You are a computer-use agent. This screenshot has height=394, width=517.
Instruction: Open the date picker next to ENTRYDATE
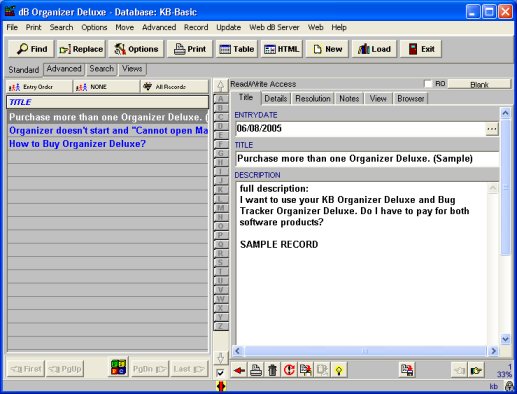pos(492,129)
